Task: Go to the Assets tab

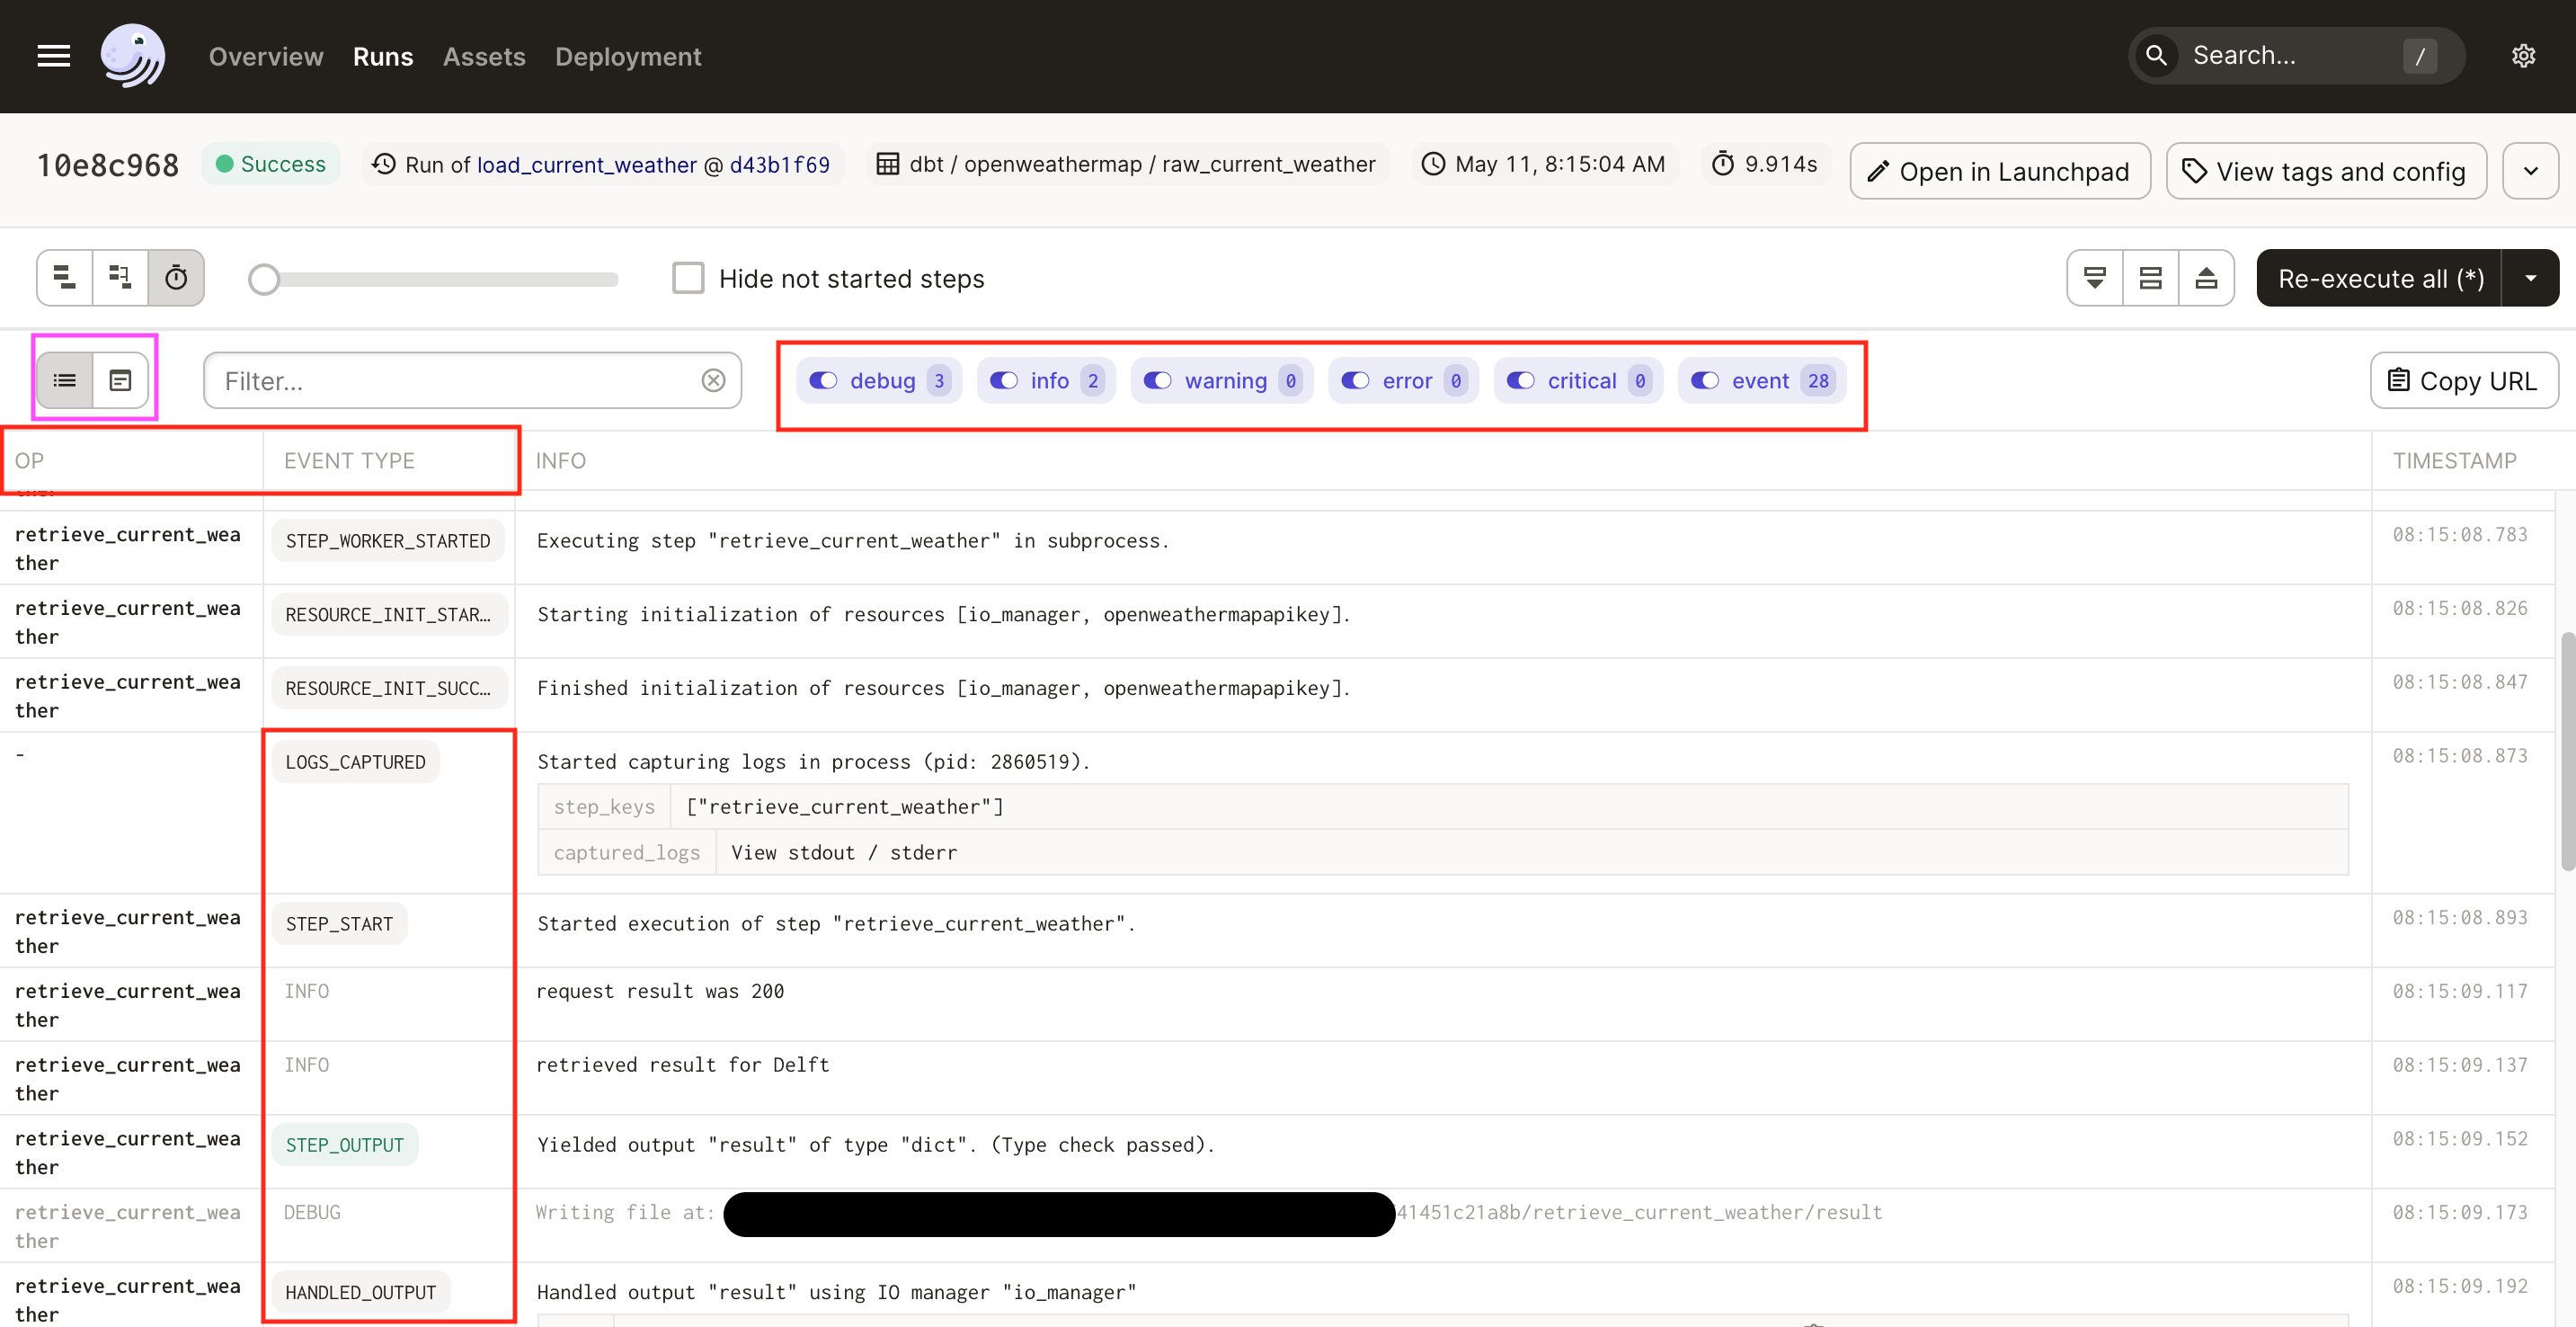Action: 484,56
